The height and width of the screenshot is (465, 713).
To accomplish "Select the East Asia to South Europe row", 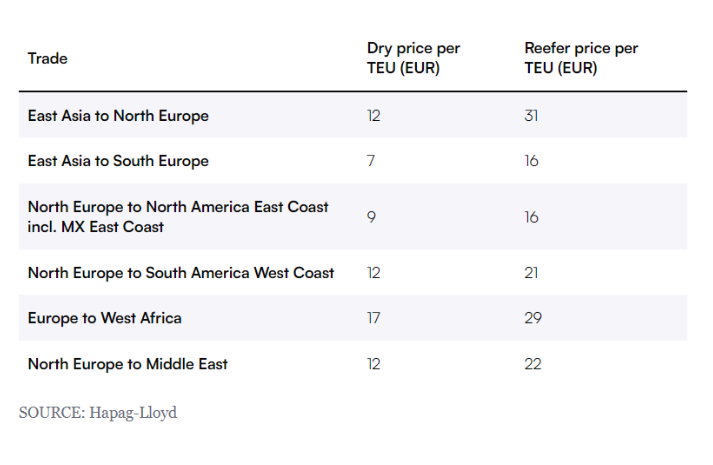I will pyautogui.click(x=353, y=160).
